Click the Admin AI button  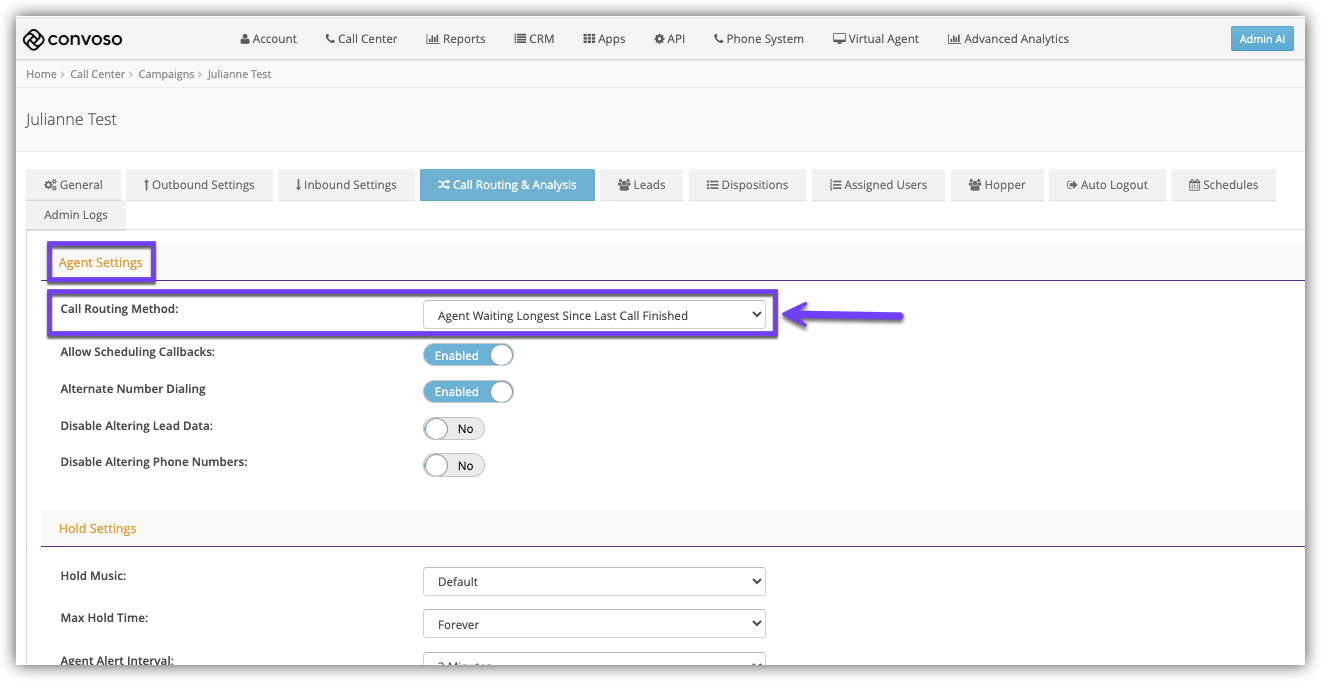pyautogui.click(x=1262, y=39)
